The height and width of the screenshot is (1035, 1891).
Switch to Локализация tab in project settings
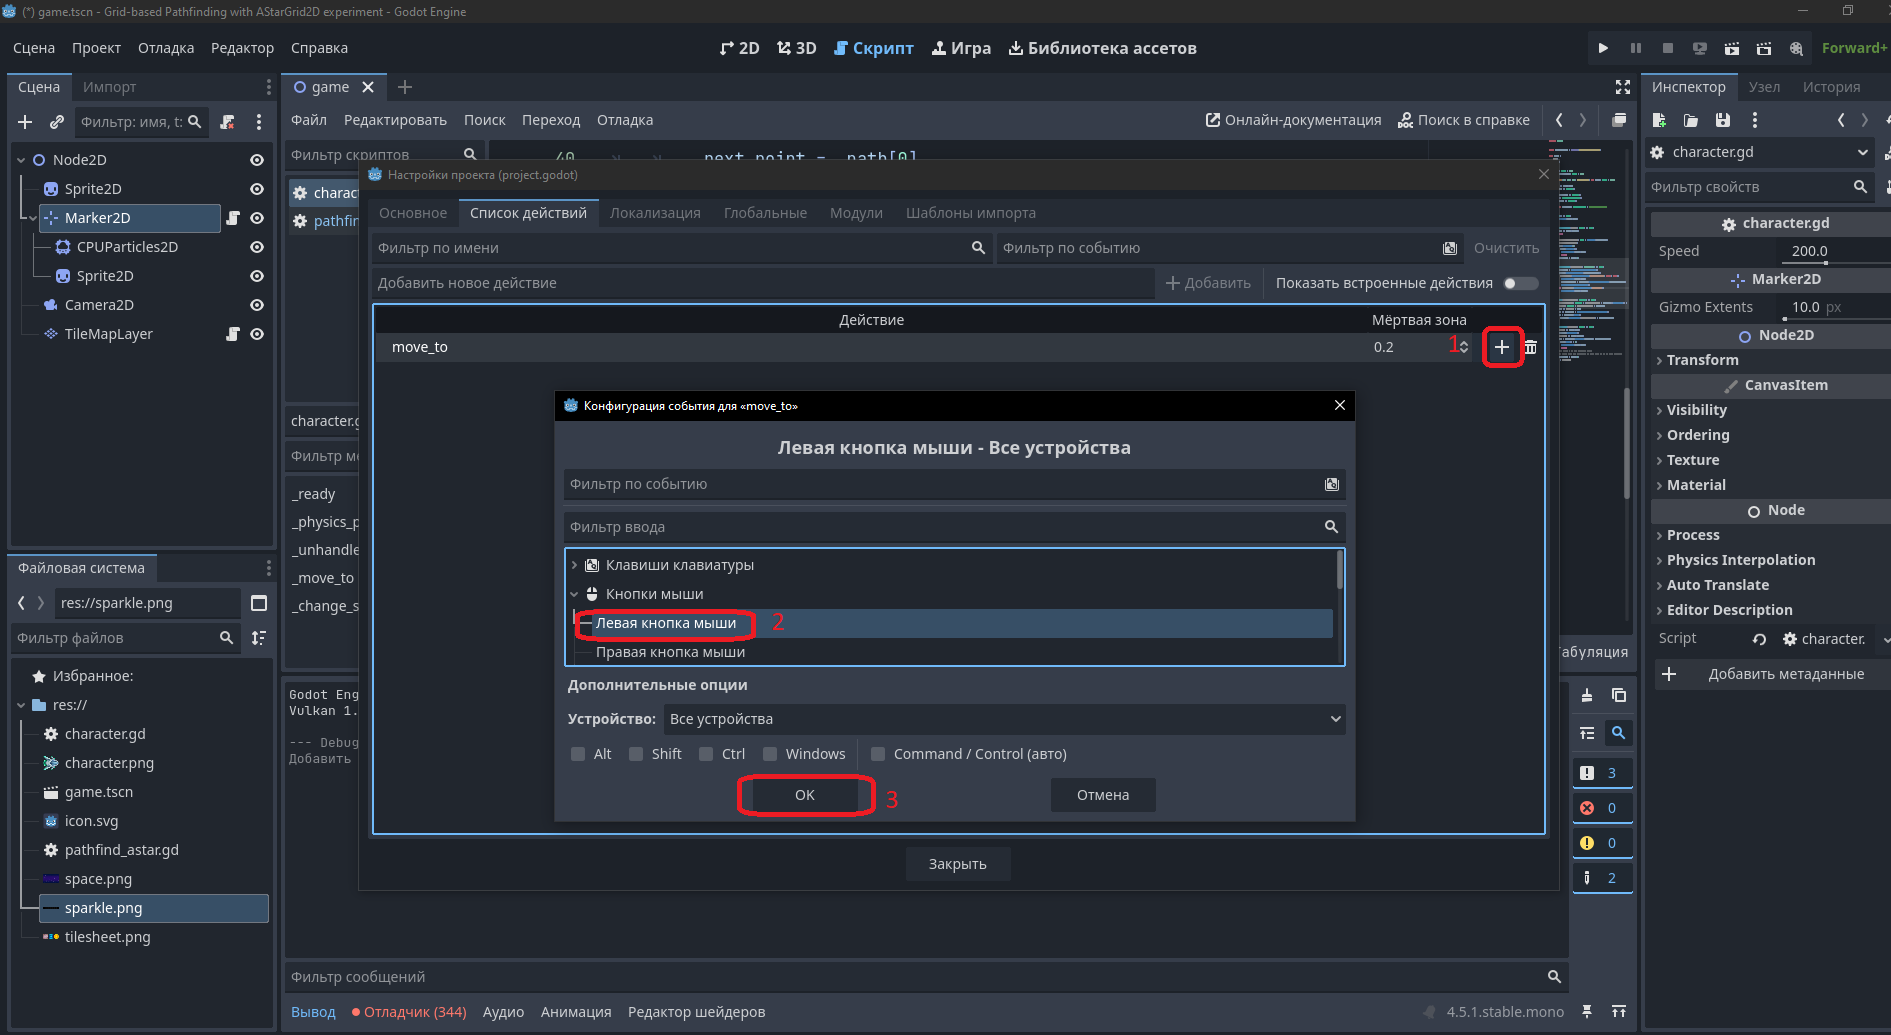point(655,213)
